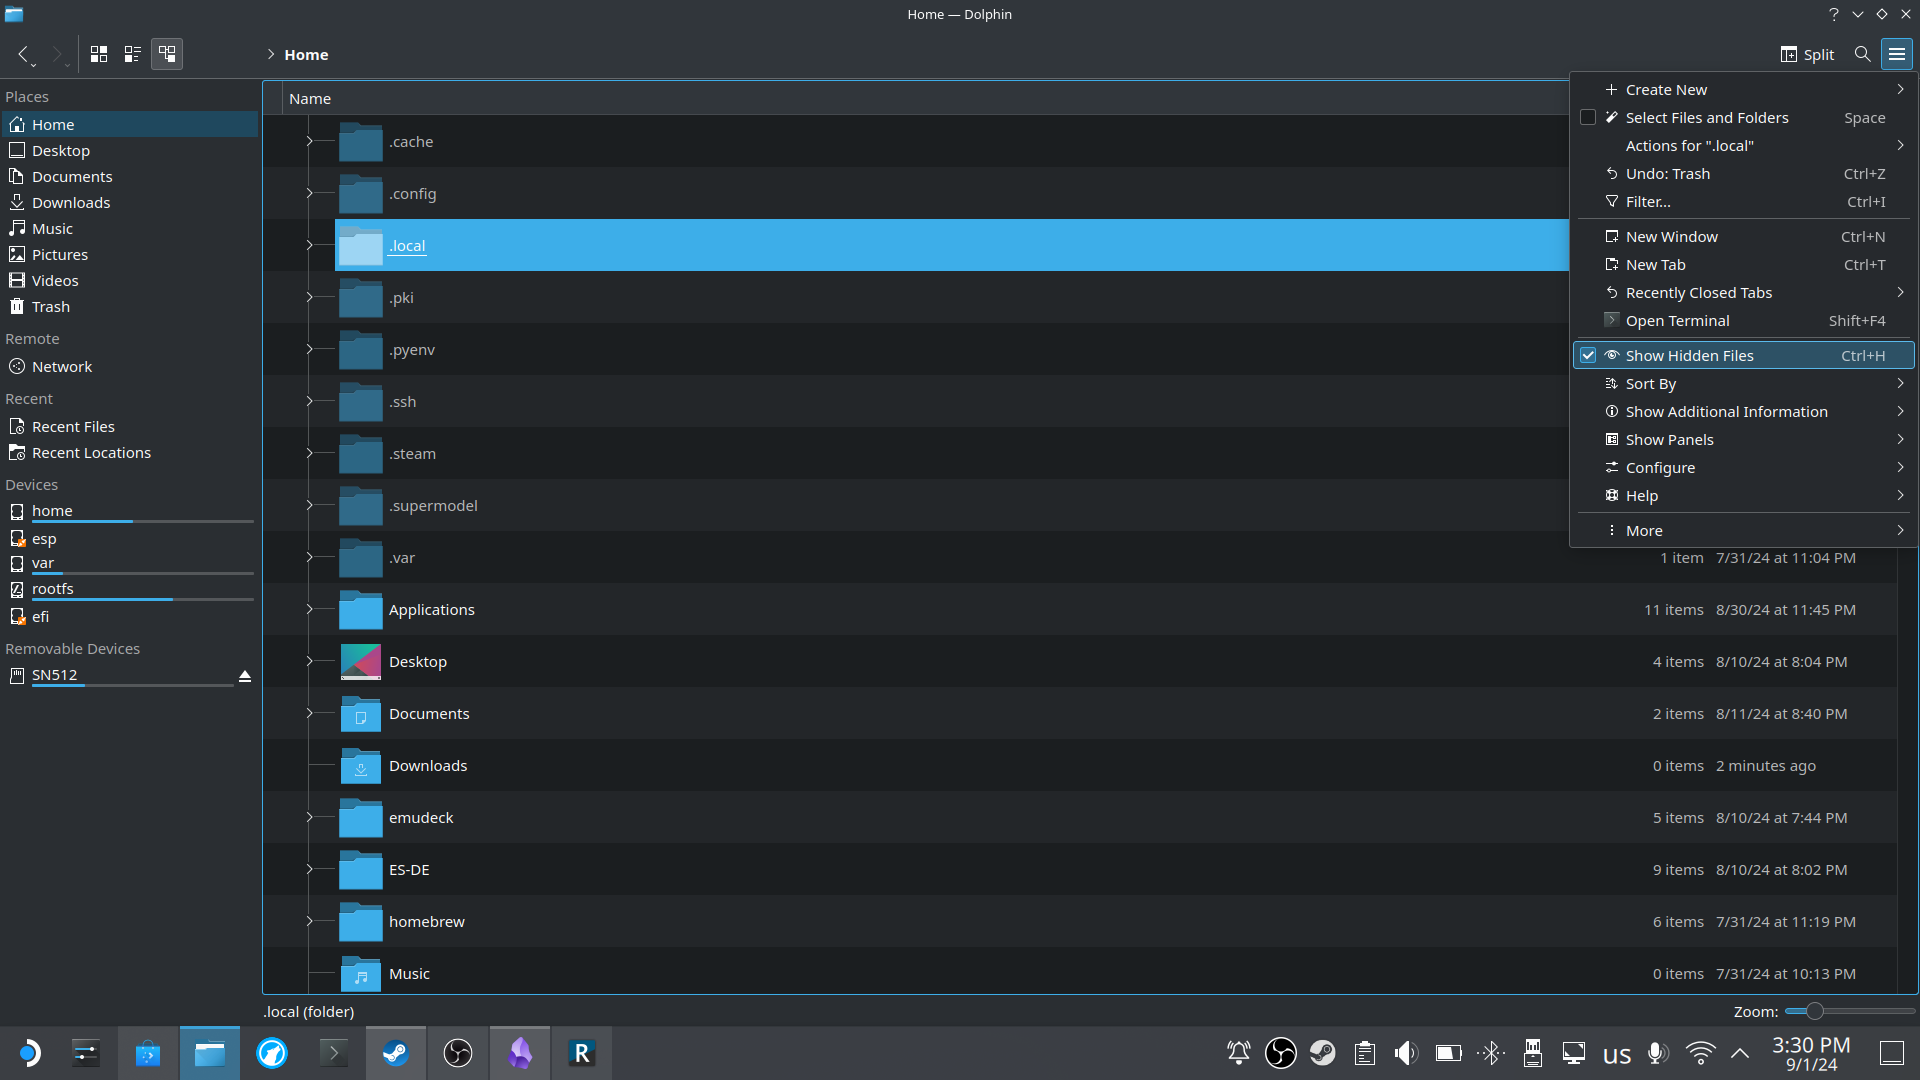The height and width of the screenshot is (1080, 1920).
Task: Open Bluetooth settings in system tray
Action: [x=1490, y=1053]
